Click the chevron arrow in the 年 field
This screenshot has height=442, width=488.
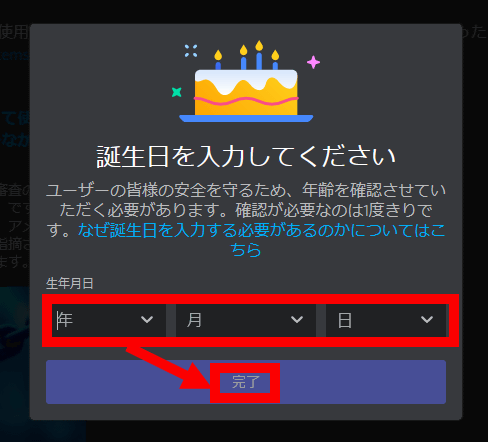147,320
